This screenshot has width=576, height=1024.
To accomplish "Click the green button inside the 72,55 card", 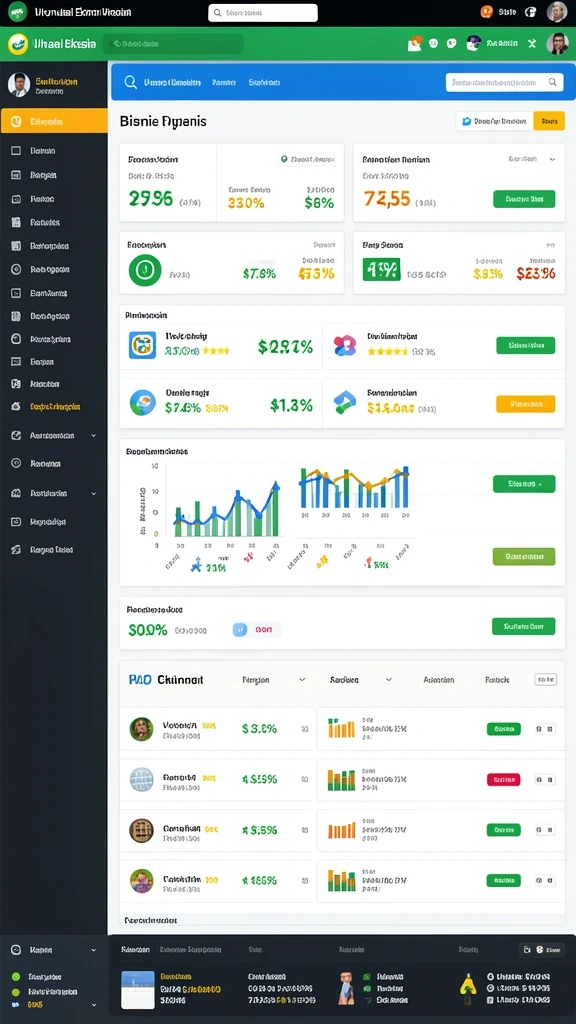I will [x=524, y=199].
